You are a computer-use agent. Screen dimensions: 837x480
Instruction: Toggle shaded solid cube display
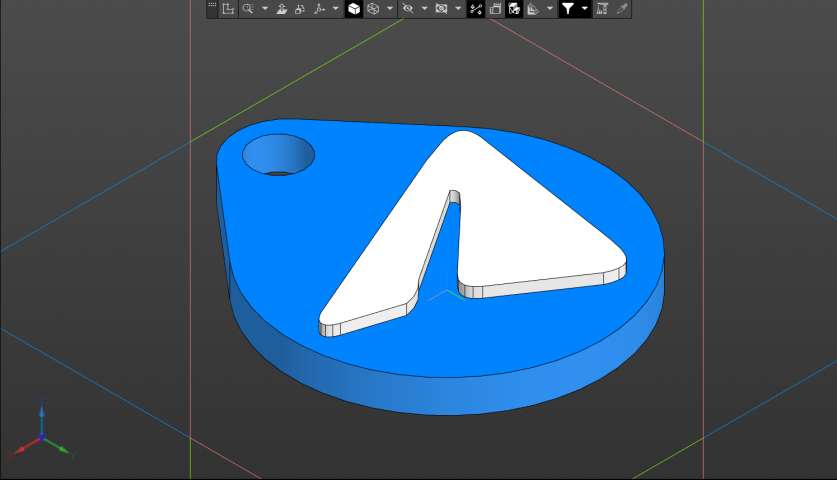point(353,9)
